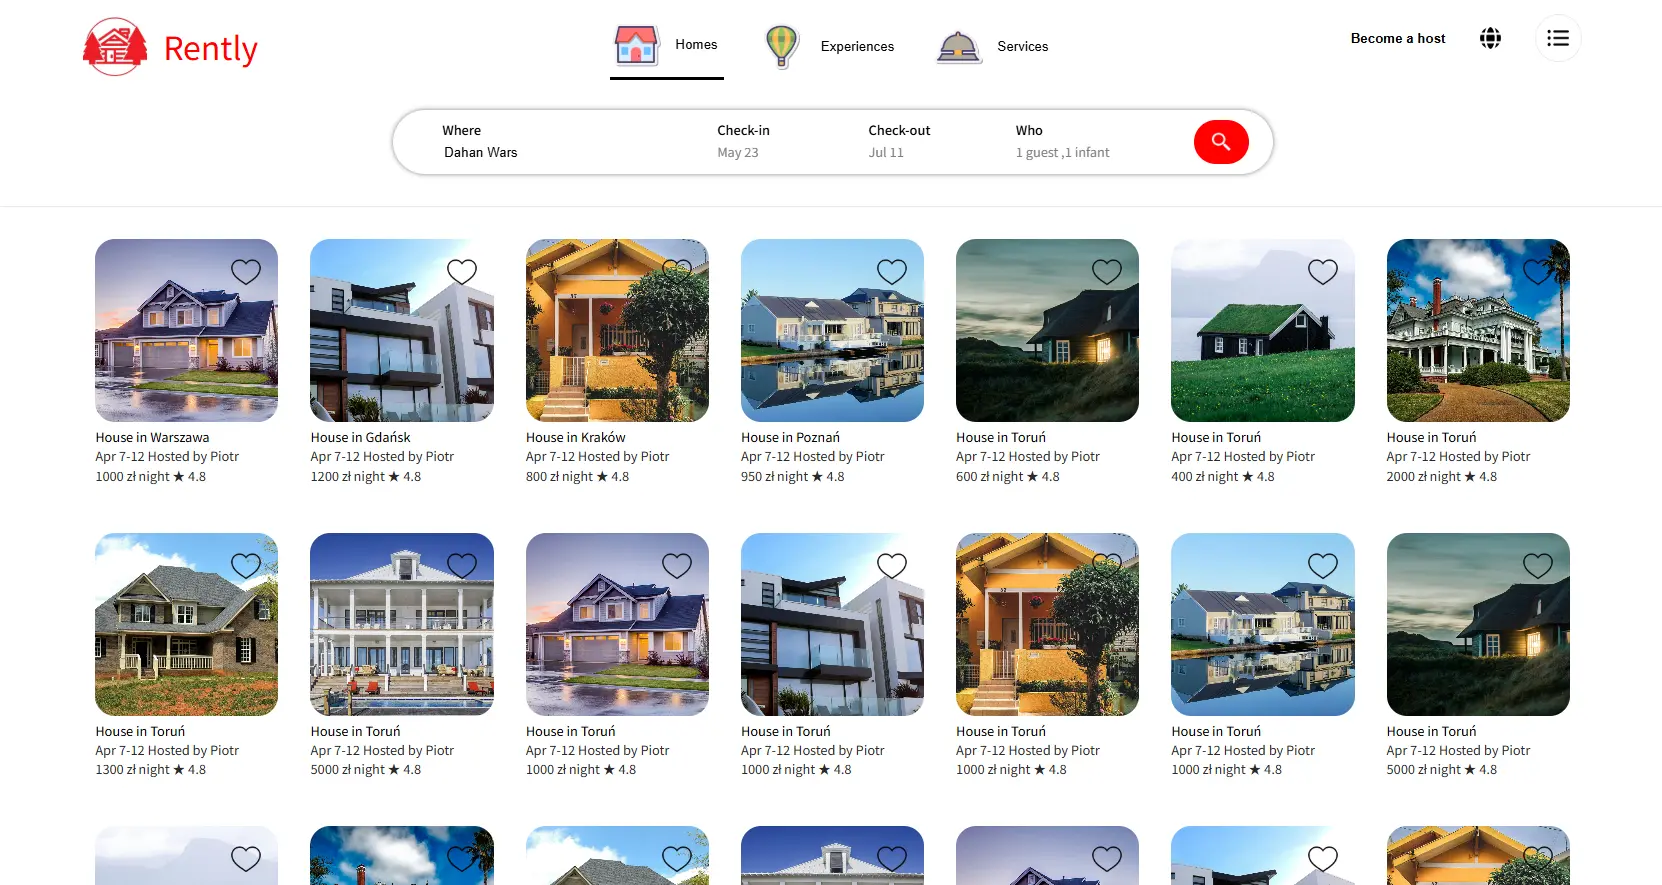Click 'Apr 7-12 Hosted by Piotr' under Warszawa
The image size is (1662, 885).
pos(167,457)
